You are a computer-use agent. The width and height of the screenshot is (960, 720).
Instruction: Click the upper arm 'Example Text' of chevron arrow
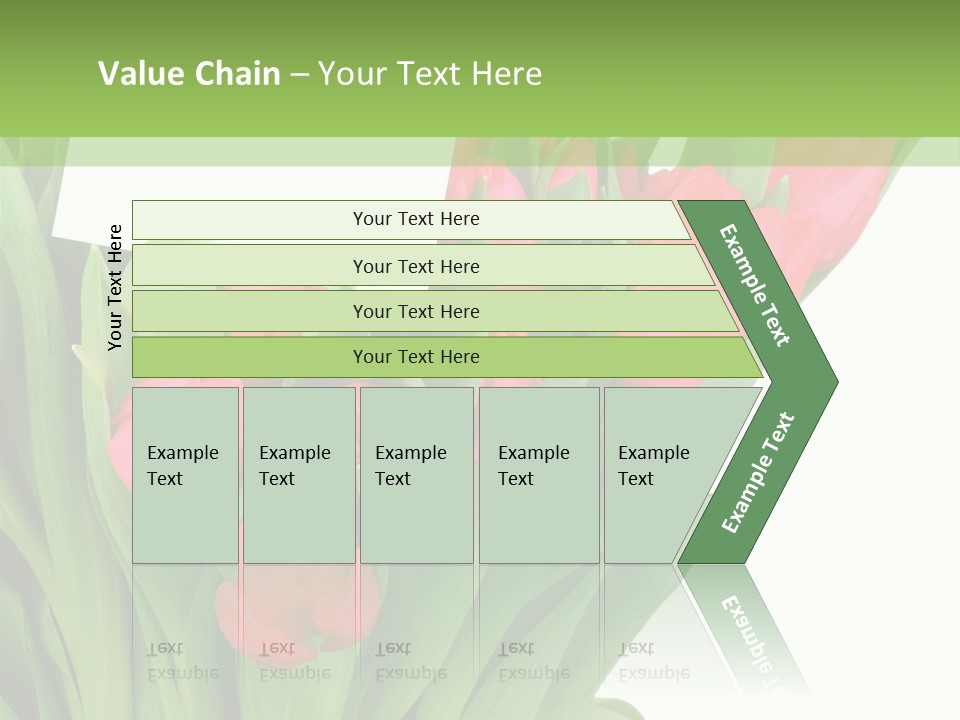click(754, 285)
